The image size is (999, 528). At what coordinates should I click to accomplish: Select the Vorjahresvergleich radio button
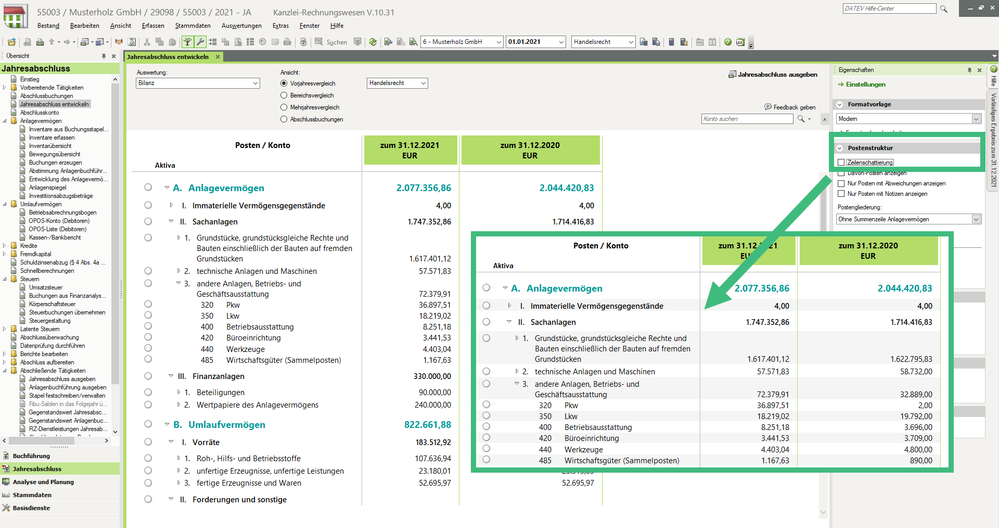coord(284,83)
